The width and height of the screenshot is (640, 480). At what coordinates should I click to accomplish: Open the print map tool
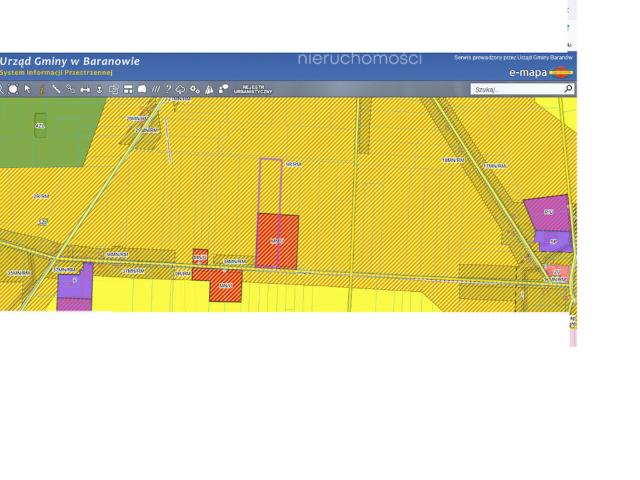114,89
